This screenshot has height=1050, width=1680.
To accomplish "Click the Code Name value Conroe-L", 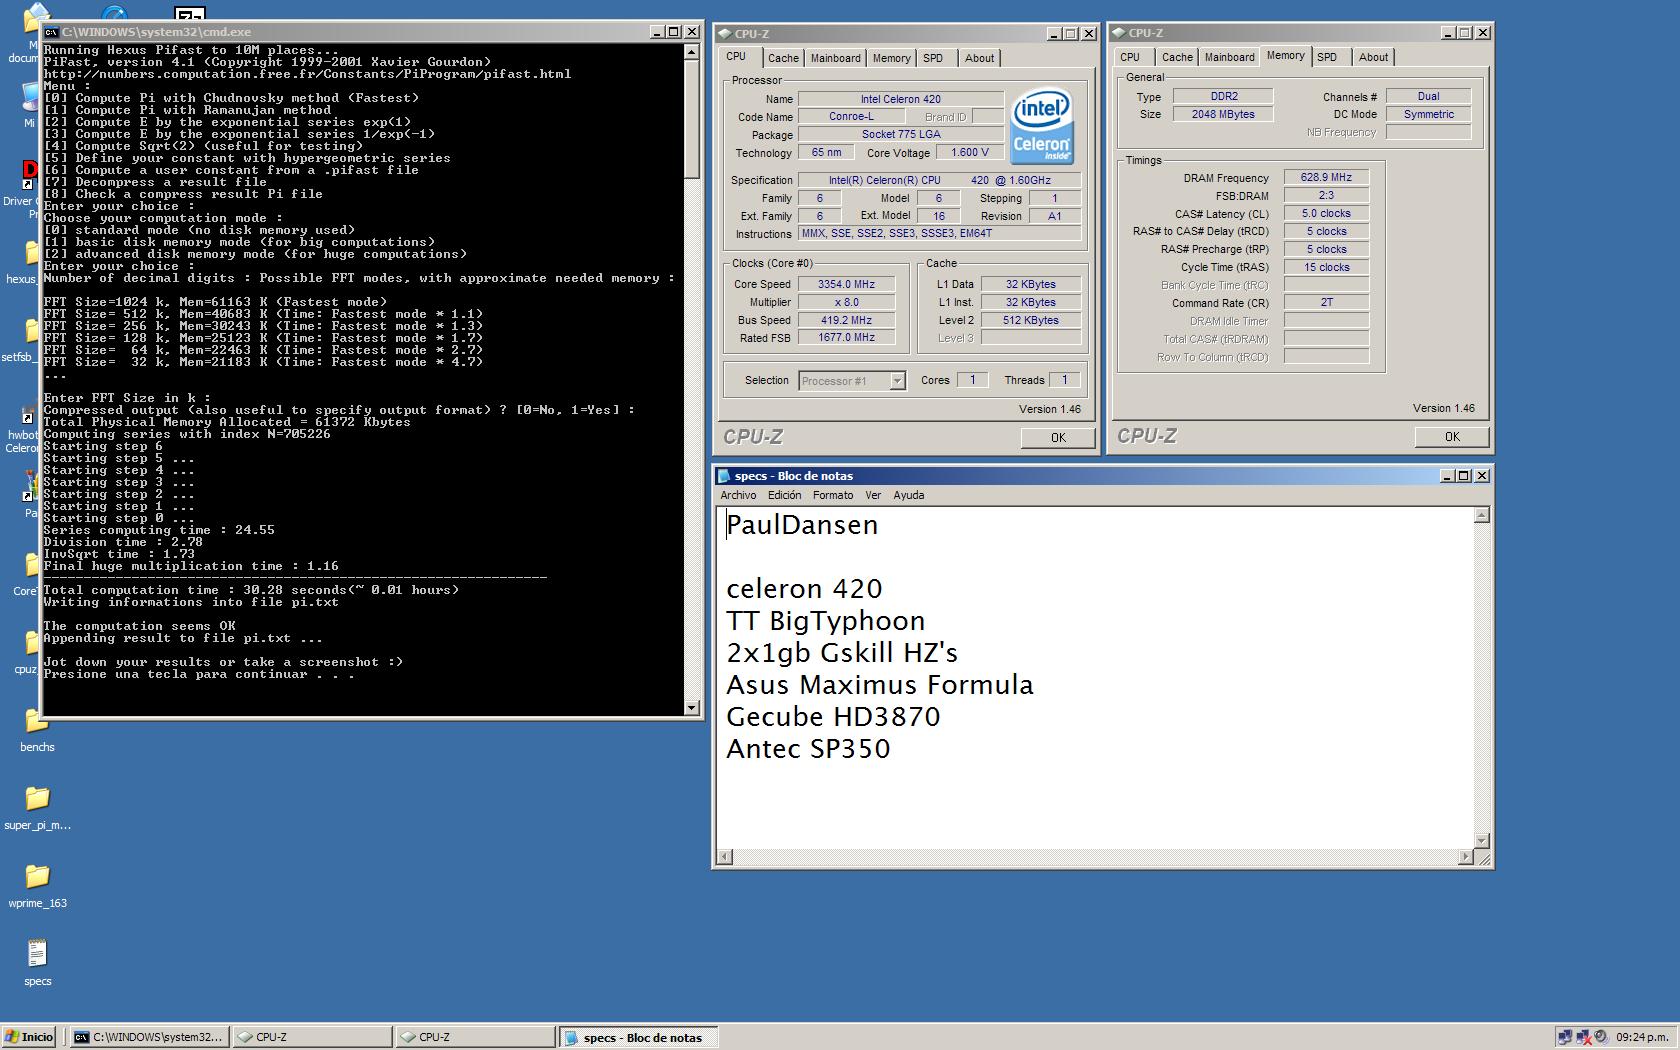I will pos(851,116).
